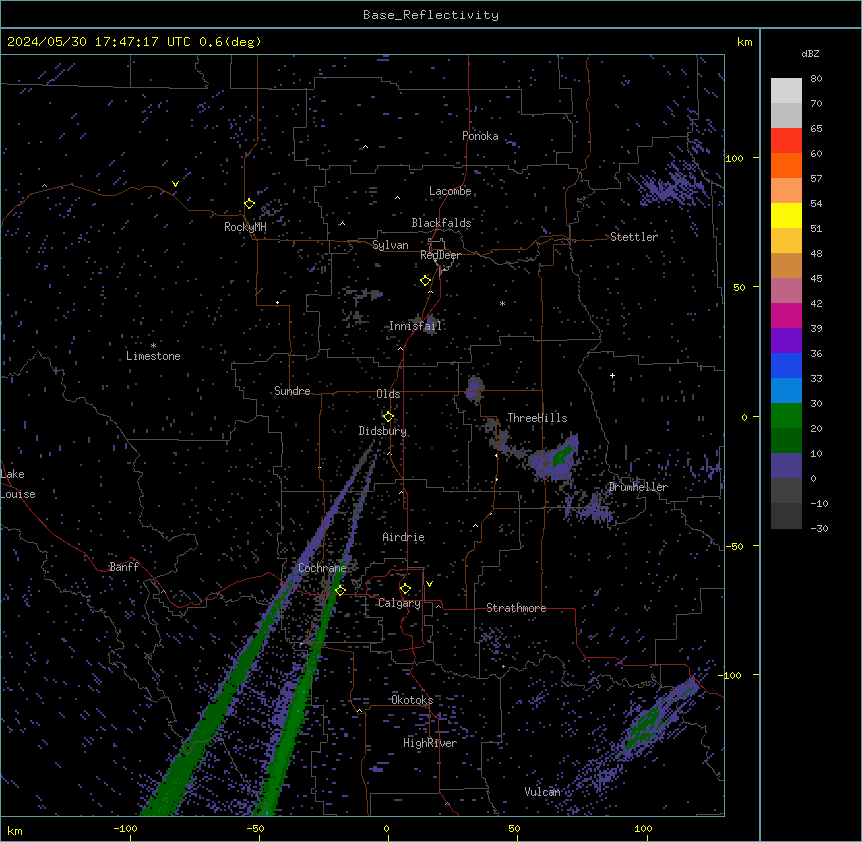Select the Strathmore label
The width and height of the screenshot is (862, 842).
pyautogui.click(x=516, y=608)
